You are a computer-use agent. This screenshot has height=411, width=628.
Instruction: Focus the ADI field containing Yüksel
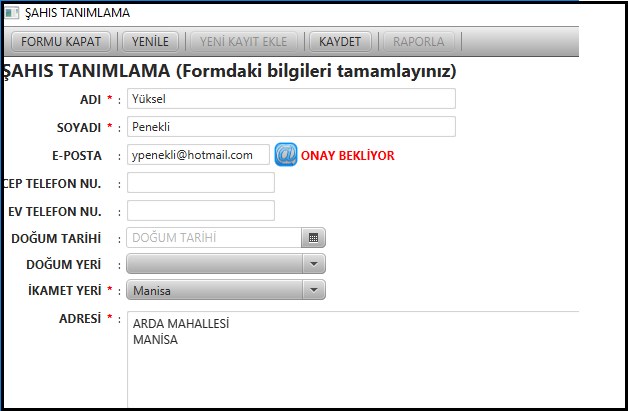pos(291,99)
